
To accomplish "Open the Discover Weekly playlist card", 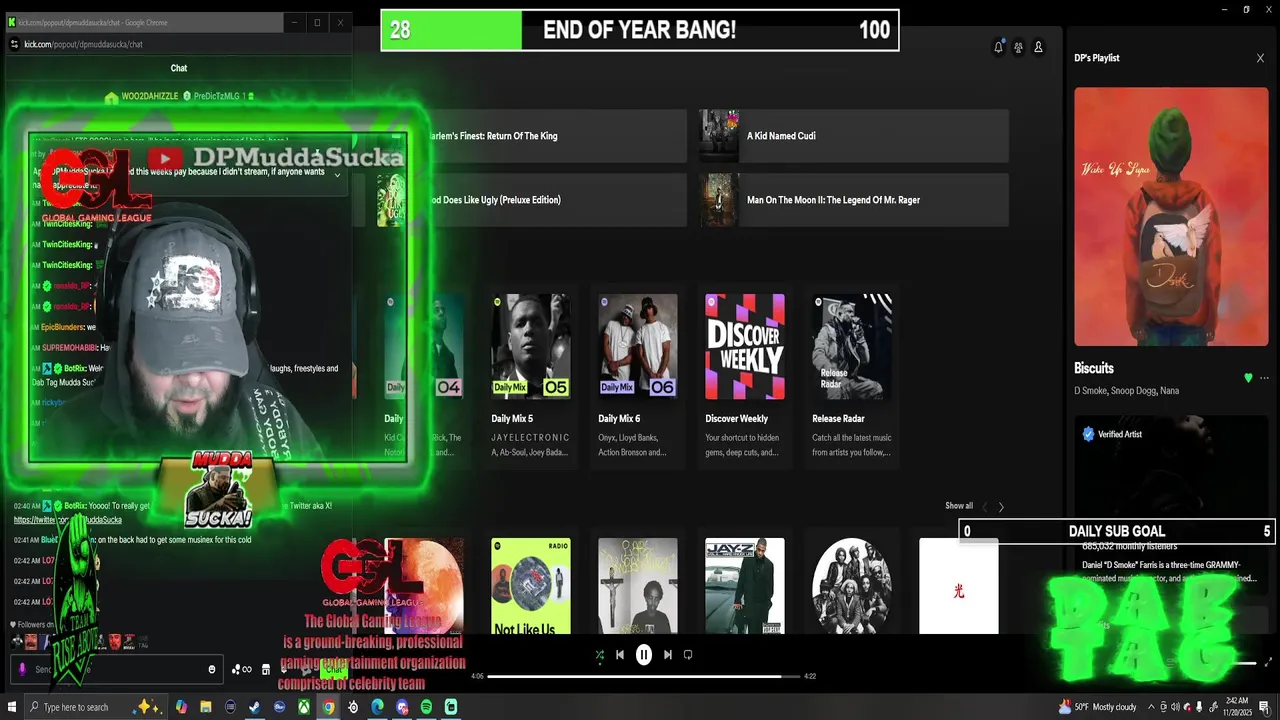I will 745,377.
